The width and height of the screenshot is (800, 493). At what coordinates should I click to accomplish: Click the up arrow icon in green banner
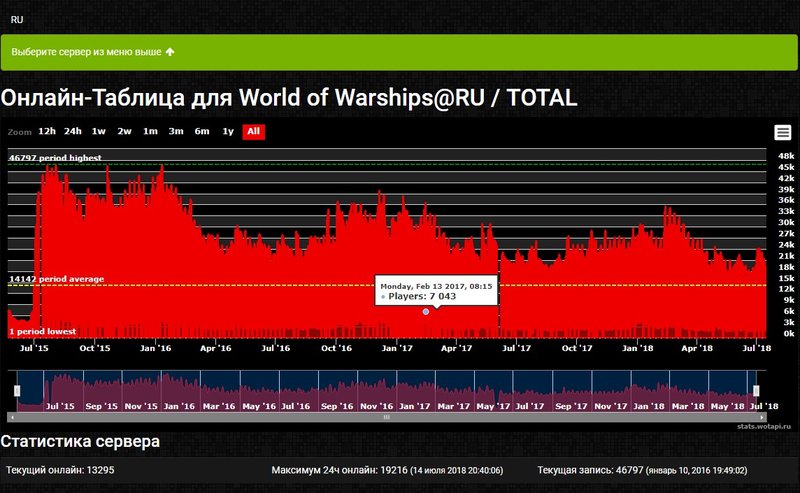[x=170, y=52]
